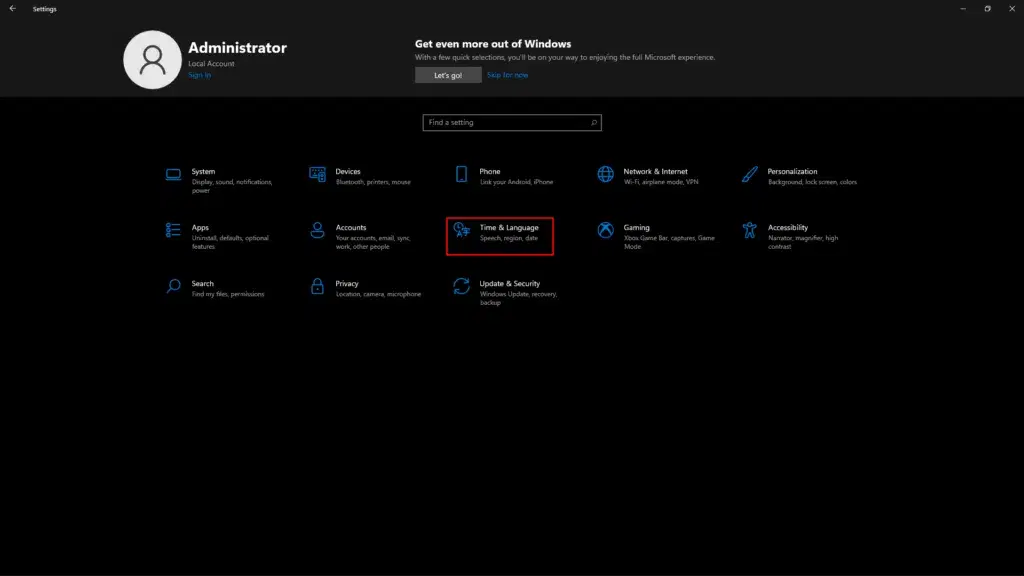This screenshot has width=1024, height=576.
Task: Select the Accounts category label
Action: tap(351, 227)
